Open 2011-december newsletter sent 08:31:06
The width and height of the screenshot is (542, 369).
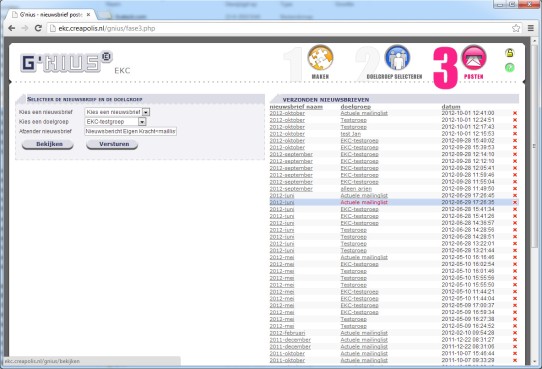pyautogui.click(x=290, y=347)
